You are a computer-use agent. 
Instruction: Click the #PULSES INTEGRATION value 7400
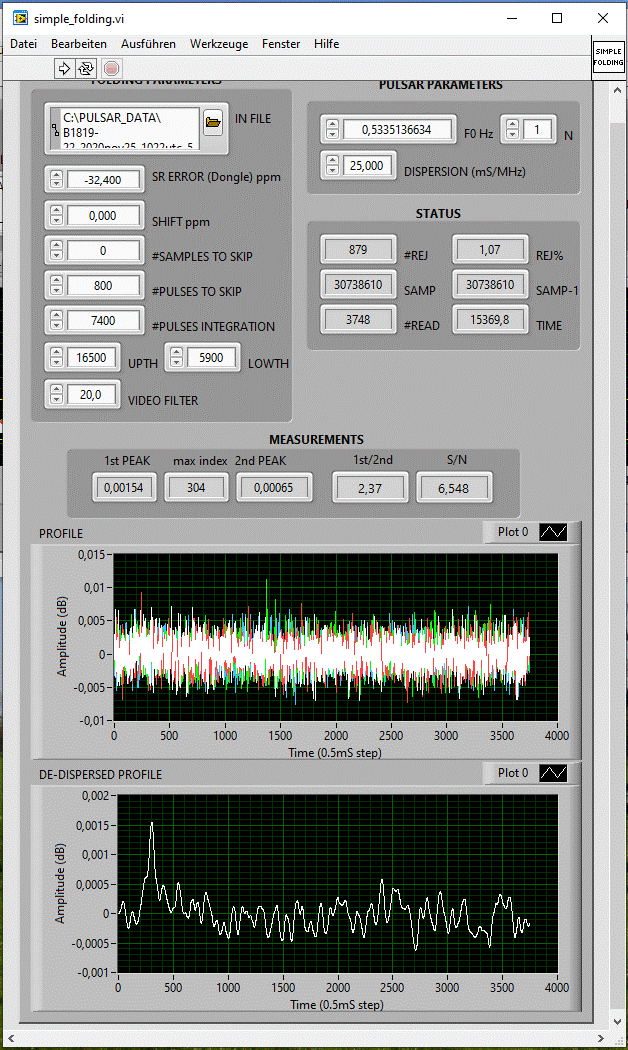[x=103, y=320]
